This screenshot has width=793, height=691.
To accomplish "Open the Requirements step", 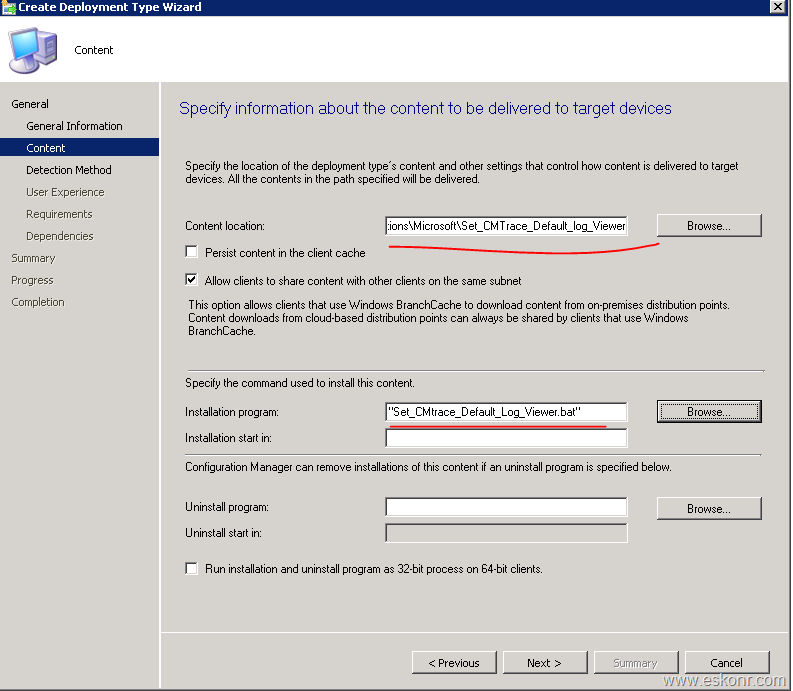I will tap(59, 214).
